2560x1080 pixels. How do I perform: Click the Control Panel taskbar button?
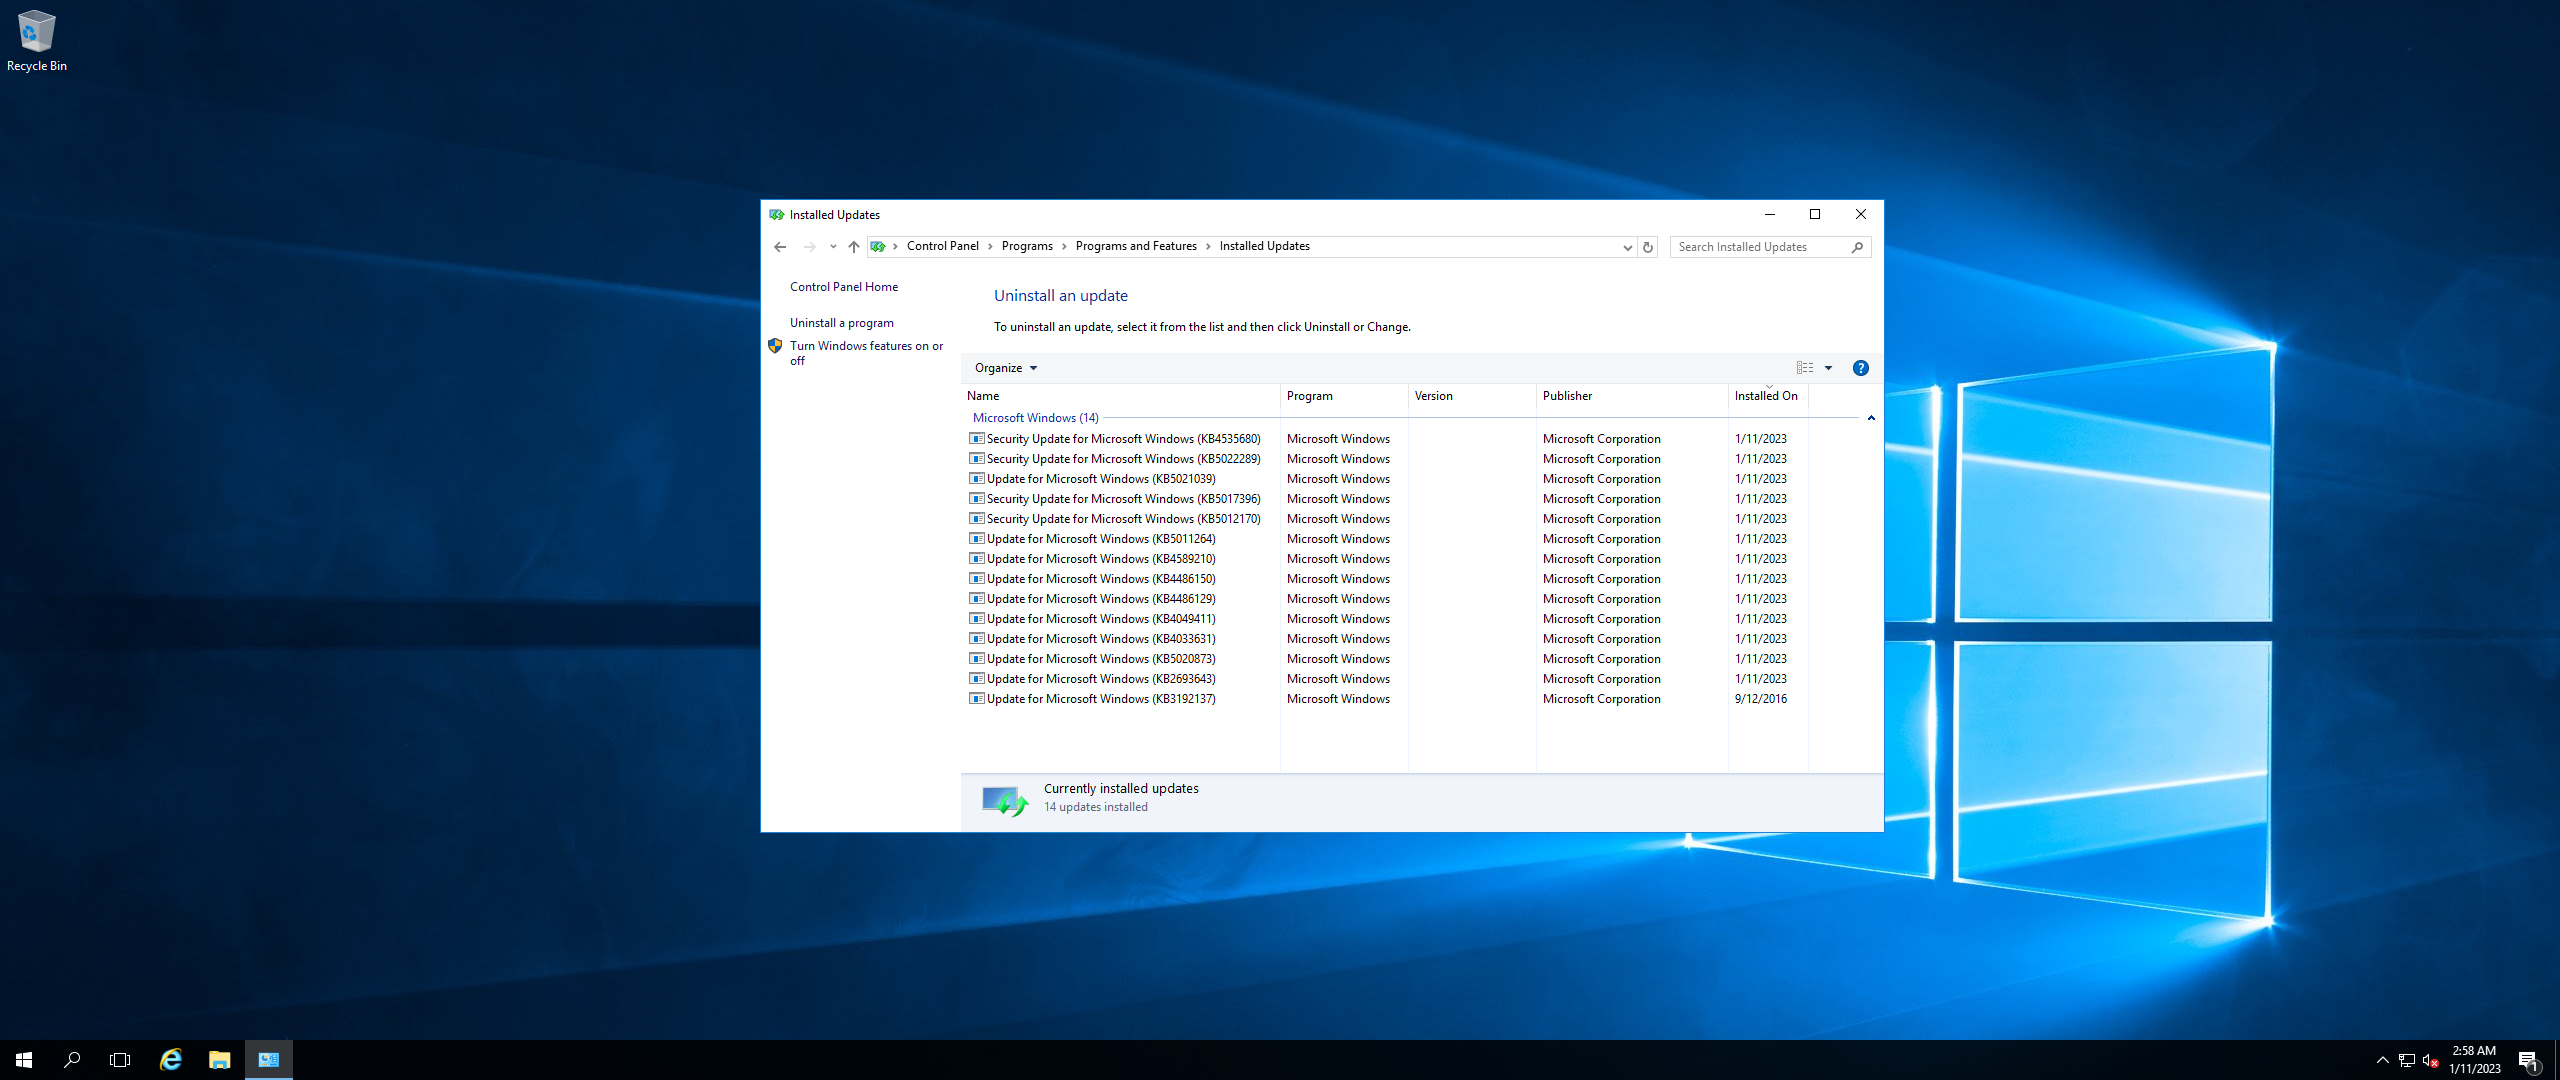[269, 1060]
